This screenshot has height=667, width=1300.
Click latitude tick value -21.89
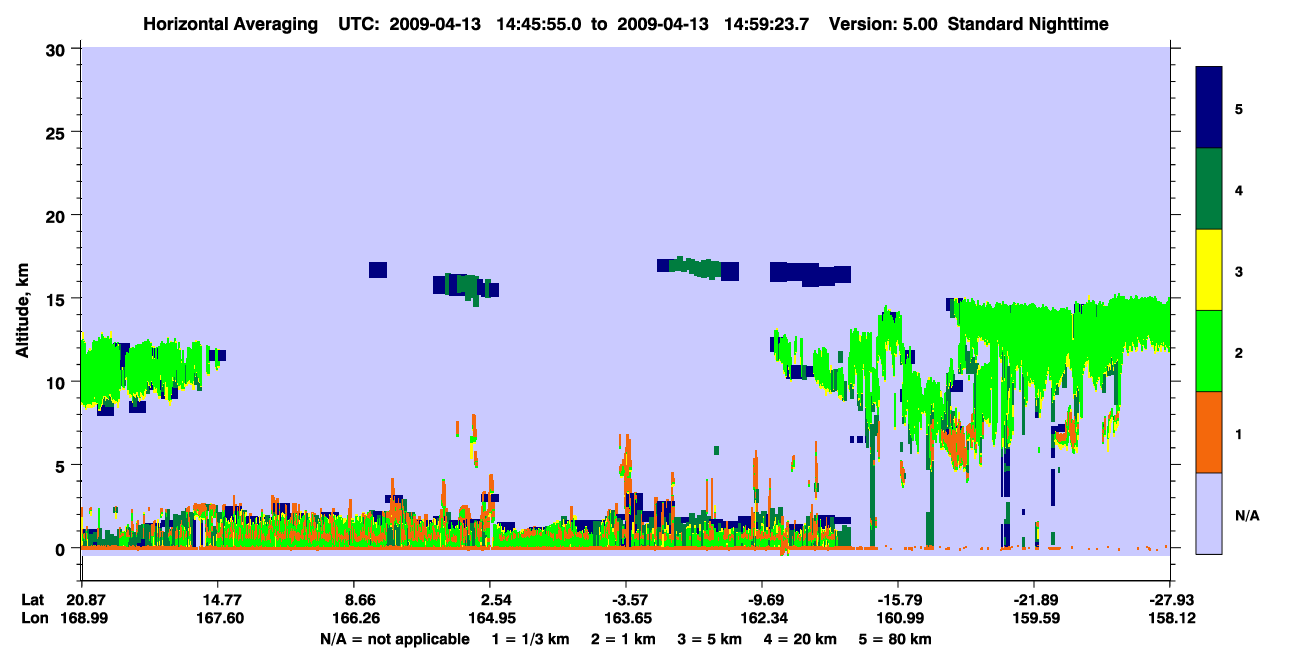pyautogui.click(x=1034, y=600)
